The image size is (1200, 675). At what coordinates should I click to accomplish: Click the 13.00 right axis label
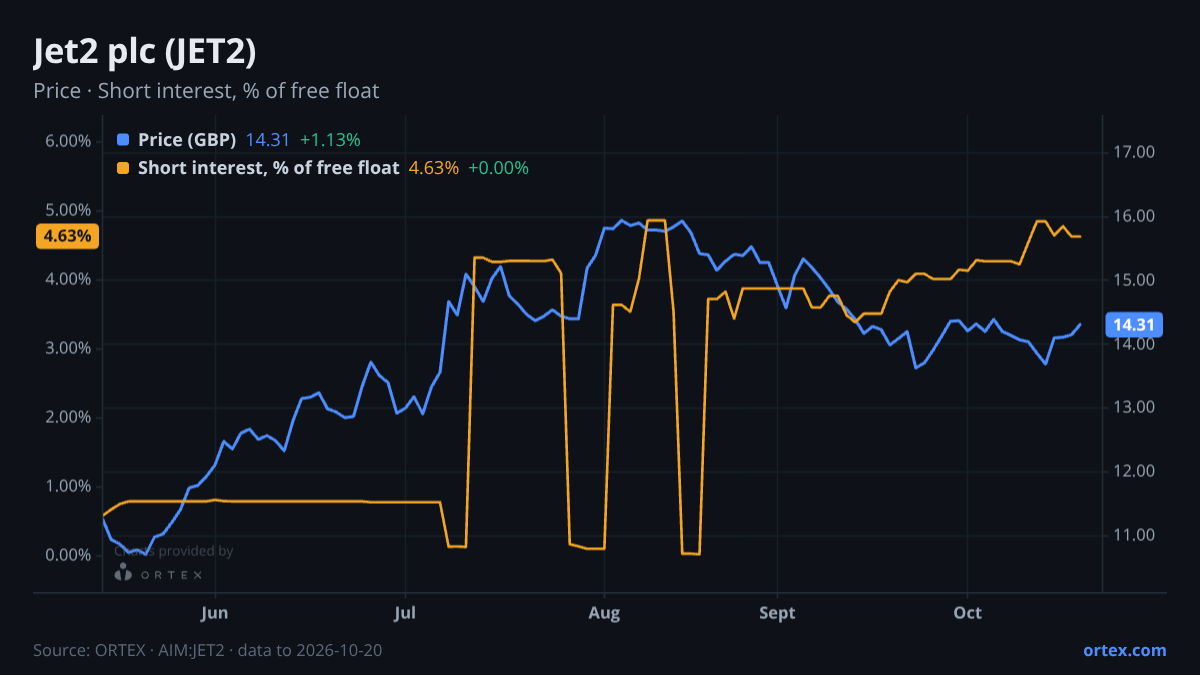tap(1134, 407)
